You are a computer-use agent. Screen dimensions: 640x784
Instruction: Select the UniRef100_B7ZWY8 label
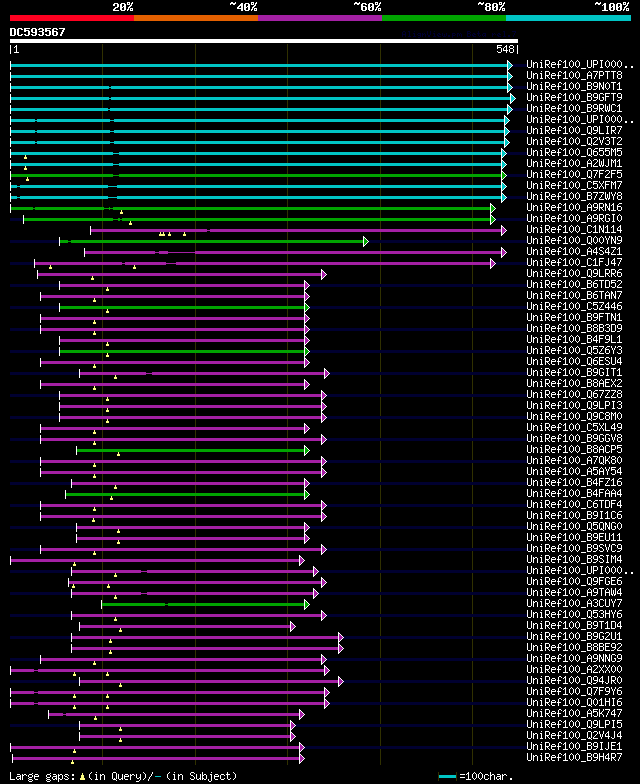point(574,196)
